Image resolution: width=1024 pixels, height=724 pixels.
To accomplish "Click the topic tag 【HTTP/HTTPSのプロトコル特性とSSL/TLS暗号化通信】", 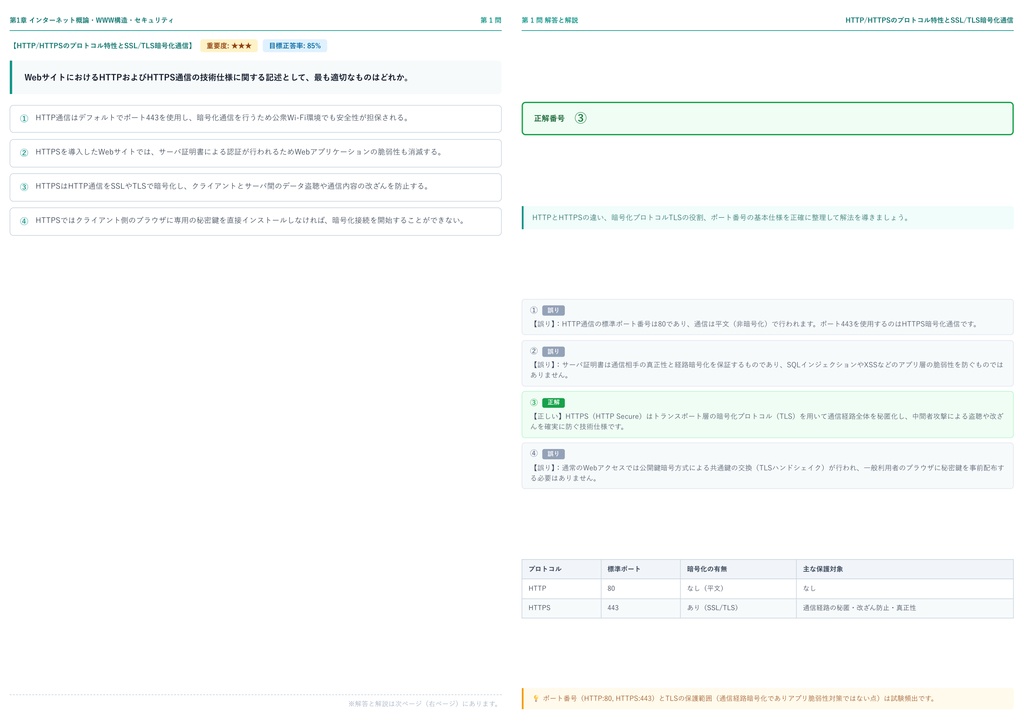I will (x=103, y=46).
